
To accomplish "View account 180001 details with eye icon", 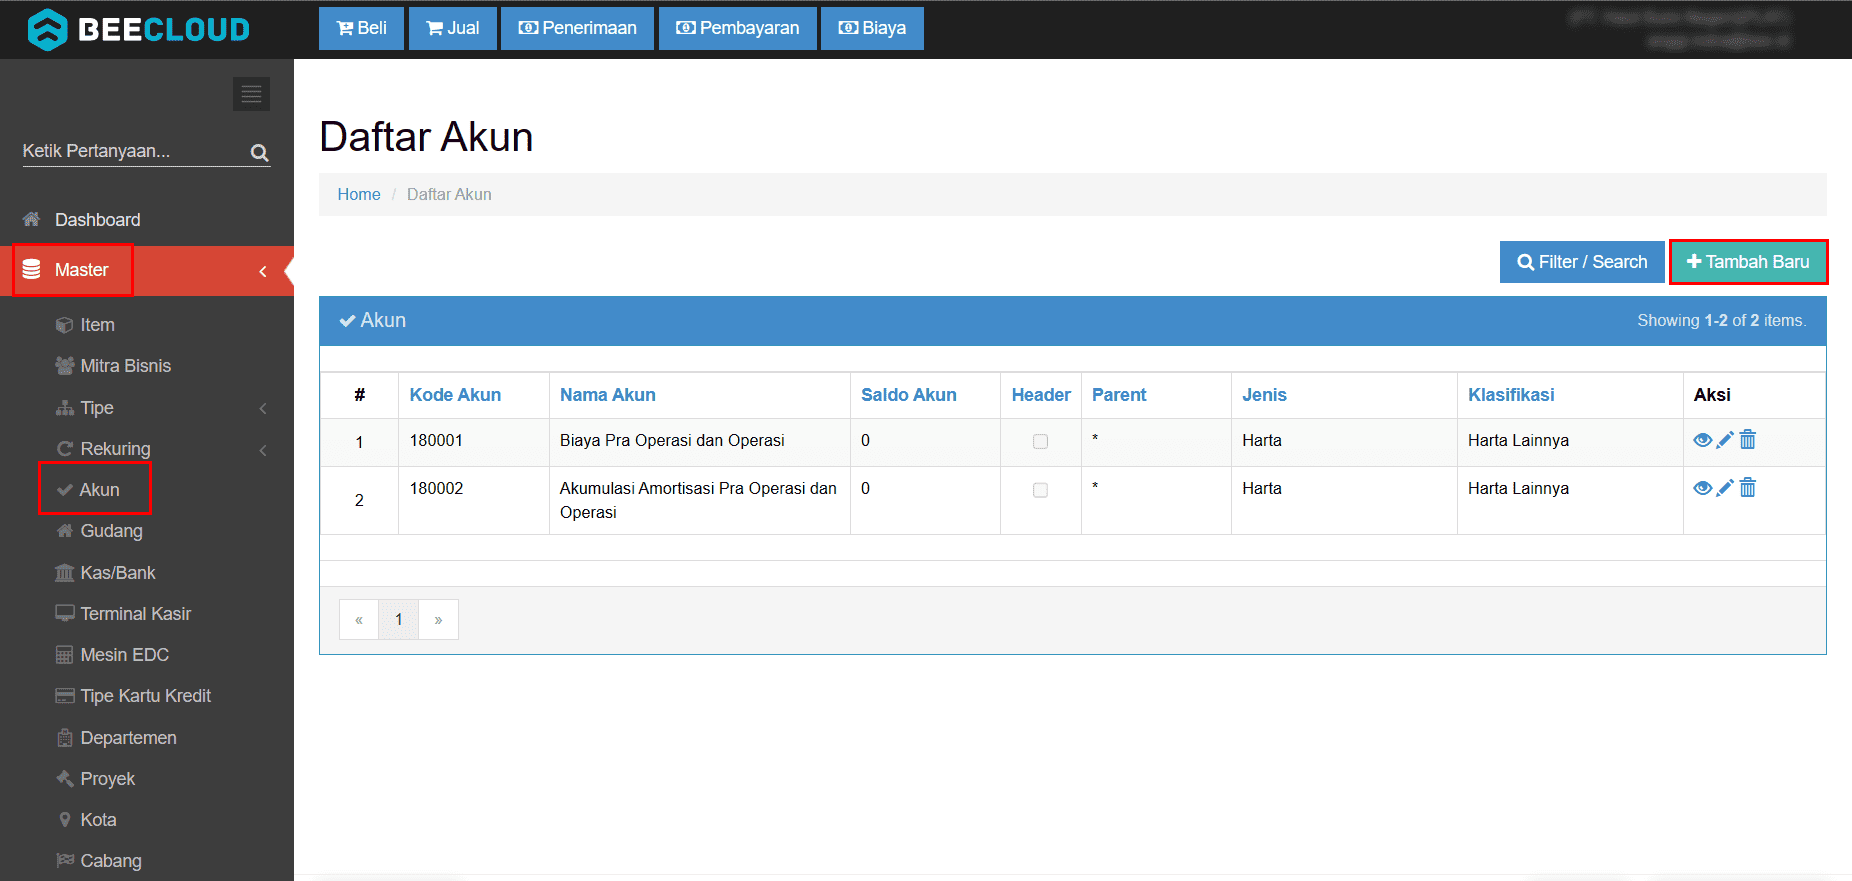I will 1702,440.
